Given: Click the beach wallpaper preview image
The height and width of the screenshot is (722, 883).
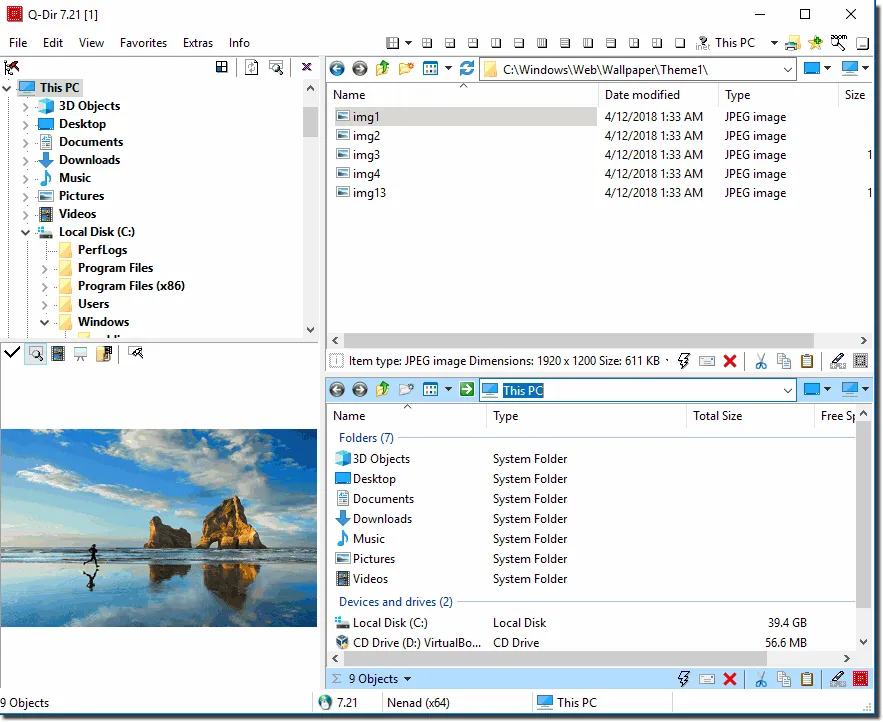Looking at the screenshot, I should (x=158, y=527).
